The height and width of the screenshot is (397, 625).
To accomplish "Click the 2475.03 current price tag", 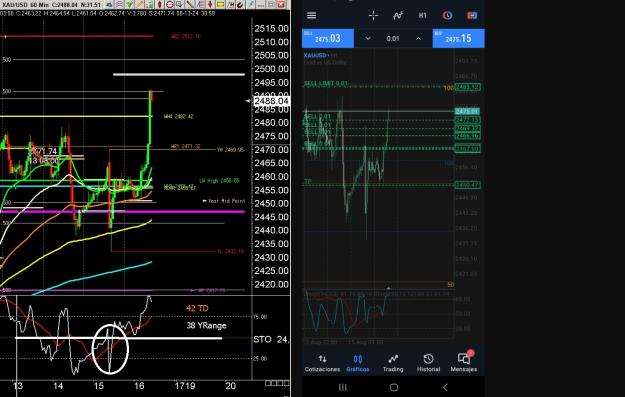I will click(x=467, y=111).
